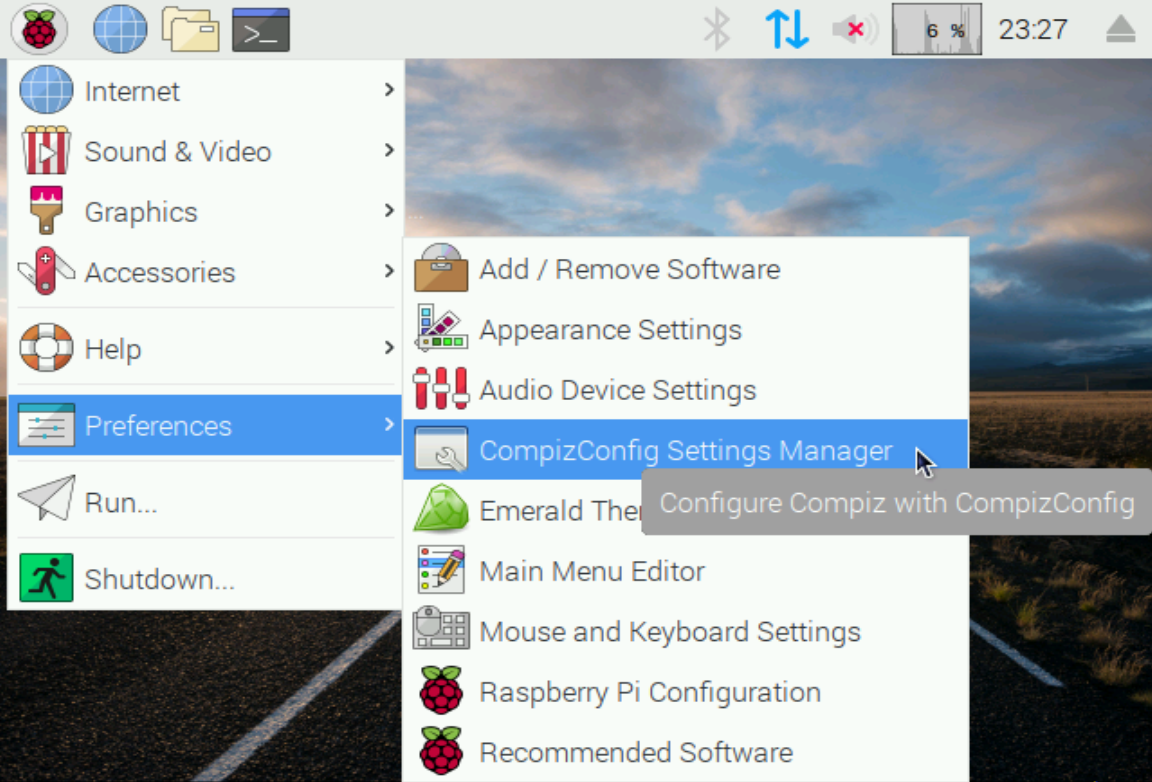This screenshot has height=782, width=1152.
Task: Expand the Help submenu arrow
Action: tap(389, 347)
